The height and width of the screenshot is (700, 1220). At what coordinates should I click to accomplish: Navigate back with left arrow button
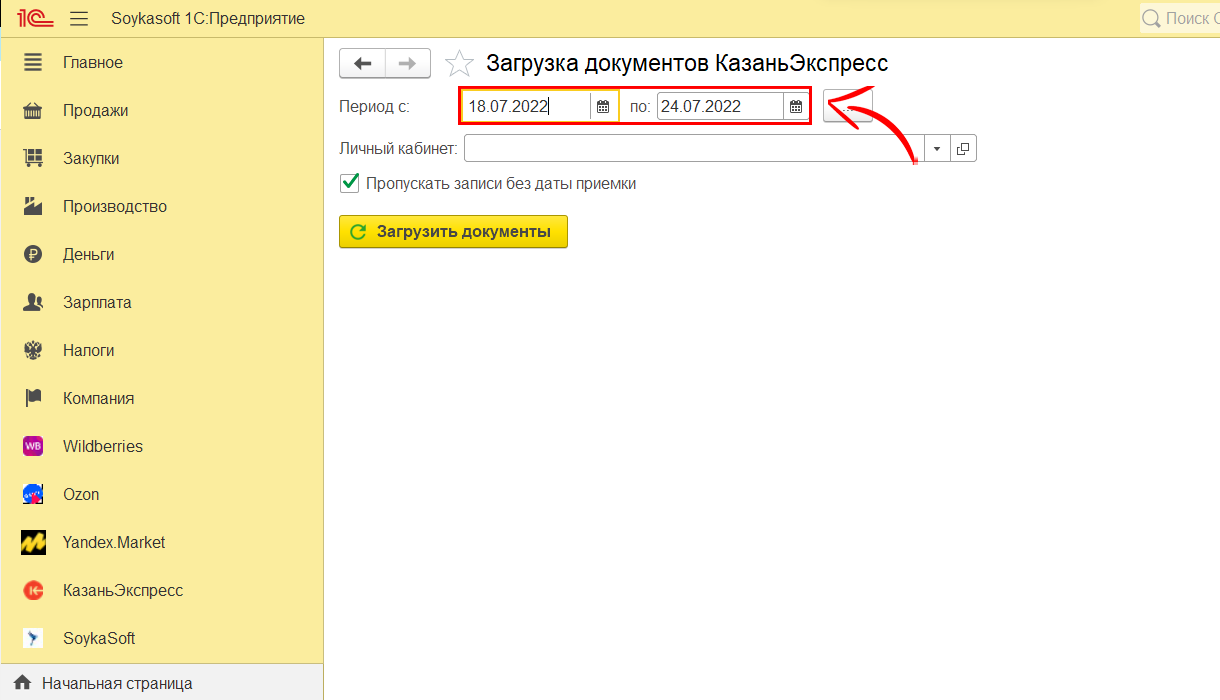point(363,63)
